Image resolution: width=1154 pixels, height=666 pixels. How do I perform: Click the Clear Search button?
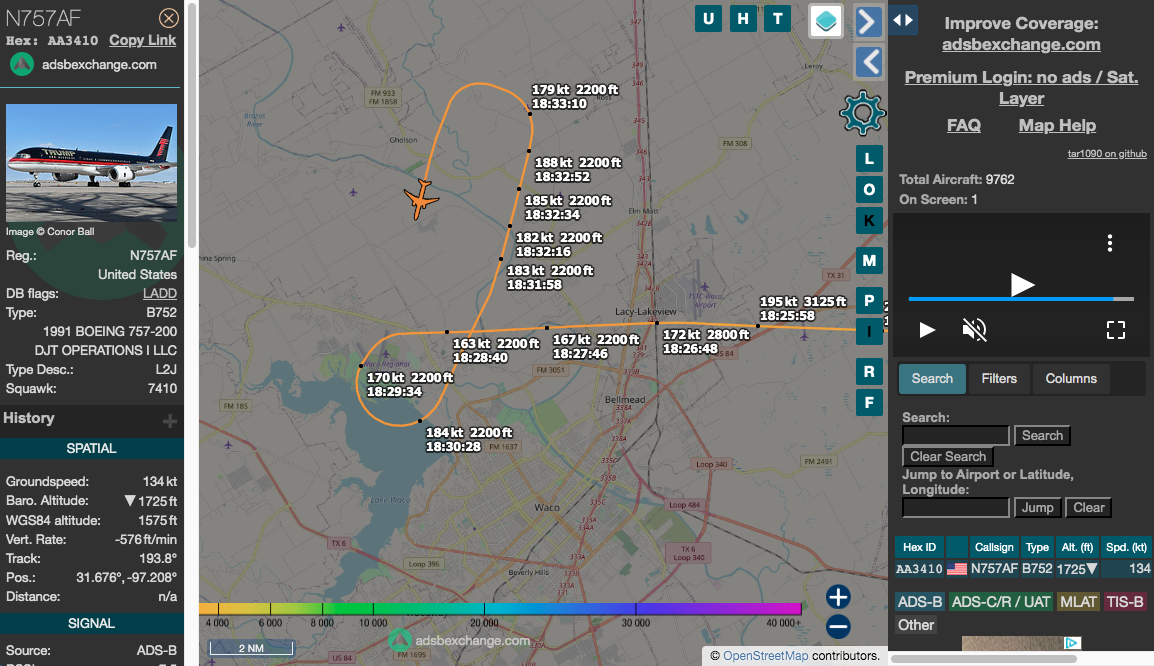click(948, 456)
